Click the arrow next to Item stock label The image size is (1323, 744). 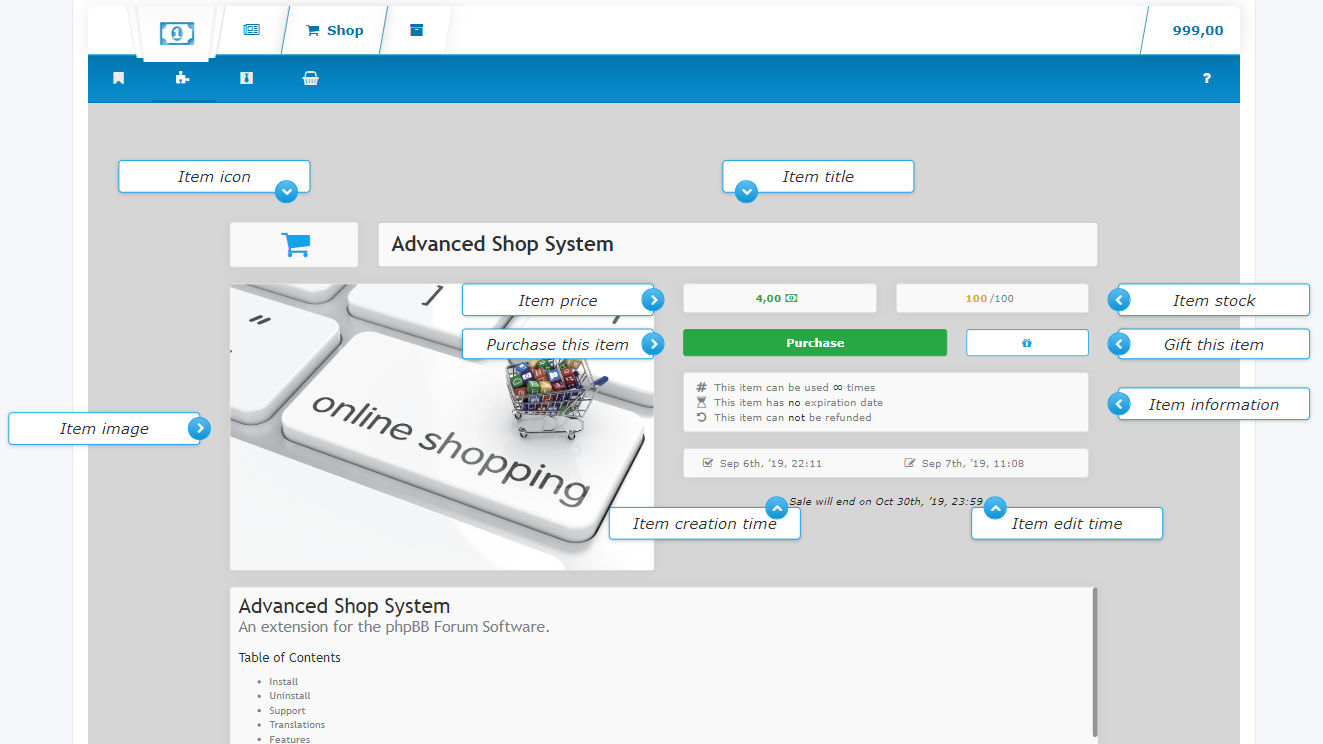(x=1120, y=299)
